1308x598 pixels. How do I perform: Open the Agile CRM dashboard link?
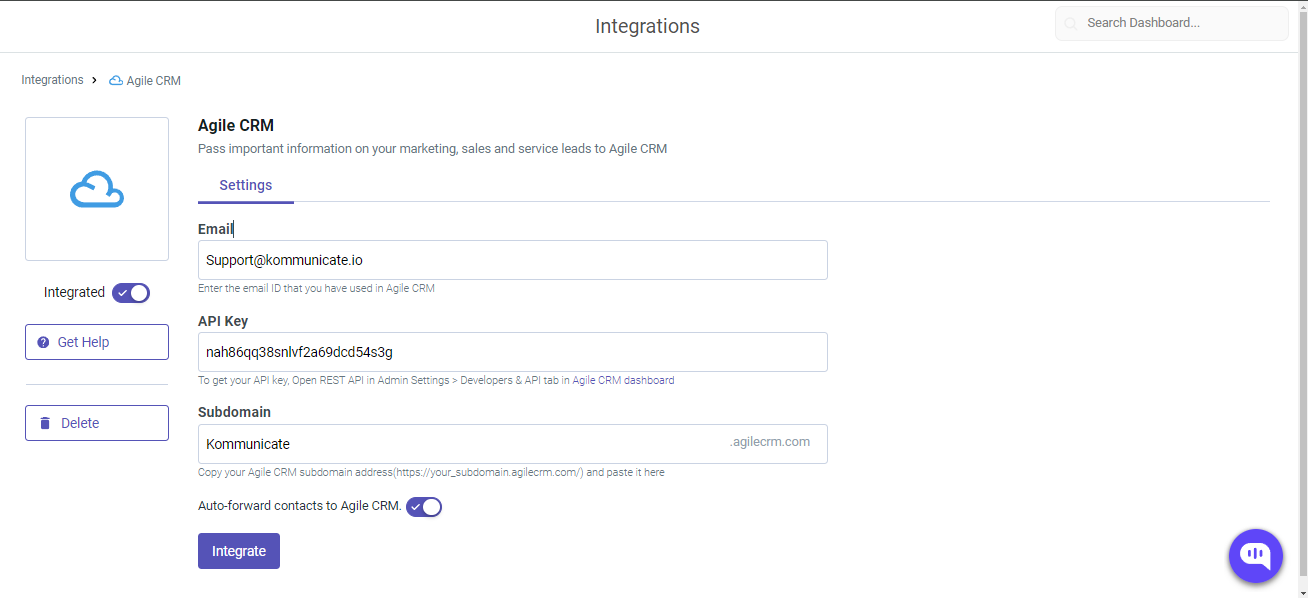coord(623,381)
